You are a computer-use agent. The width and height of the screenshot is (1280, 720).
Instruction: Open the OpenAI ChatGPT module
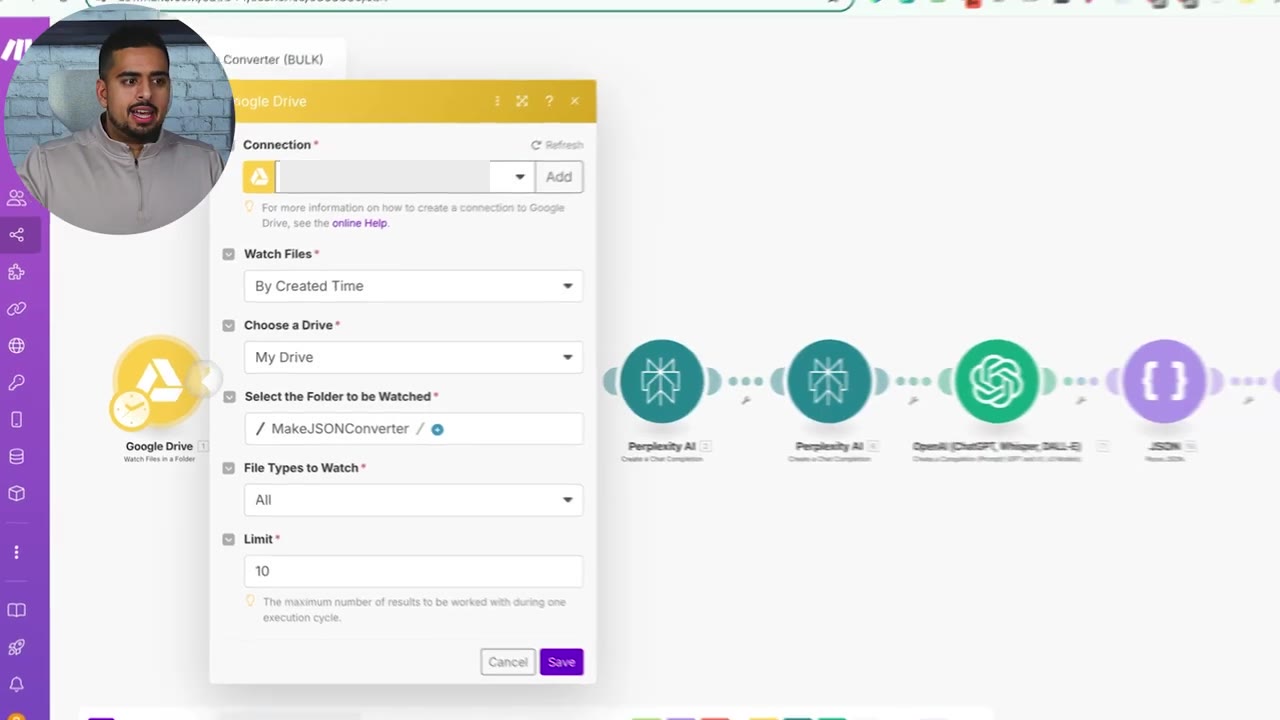tap(996, 381)
